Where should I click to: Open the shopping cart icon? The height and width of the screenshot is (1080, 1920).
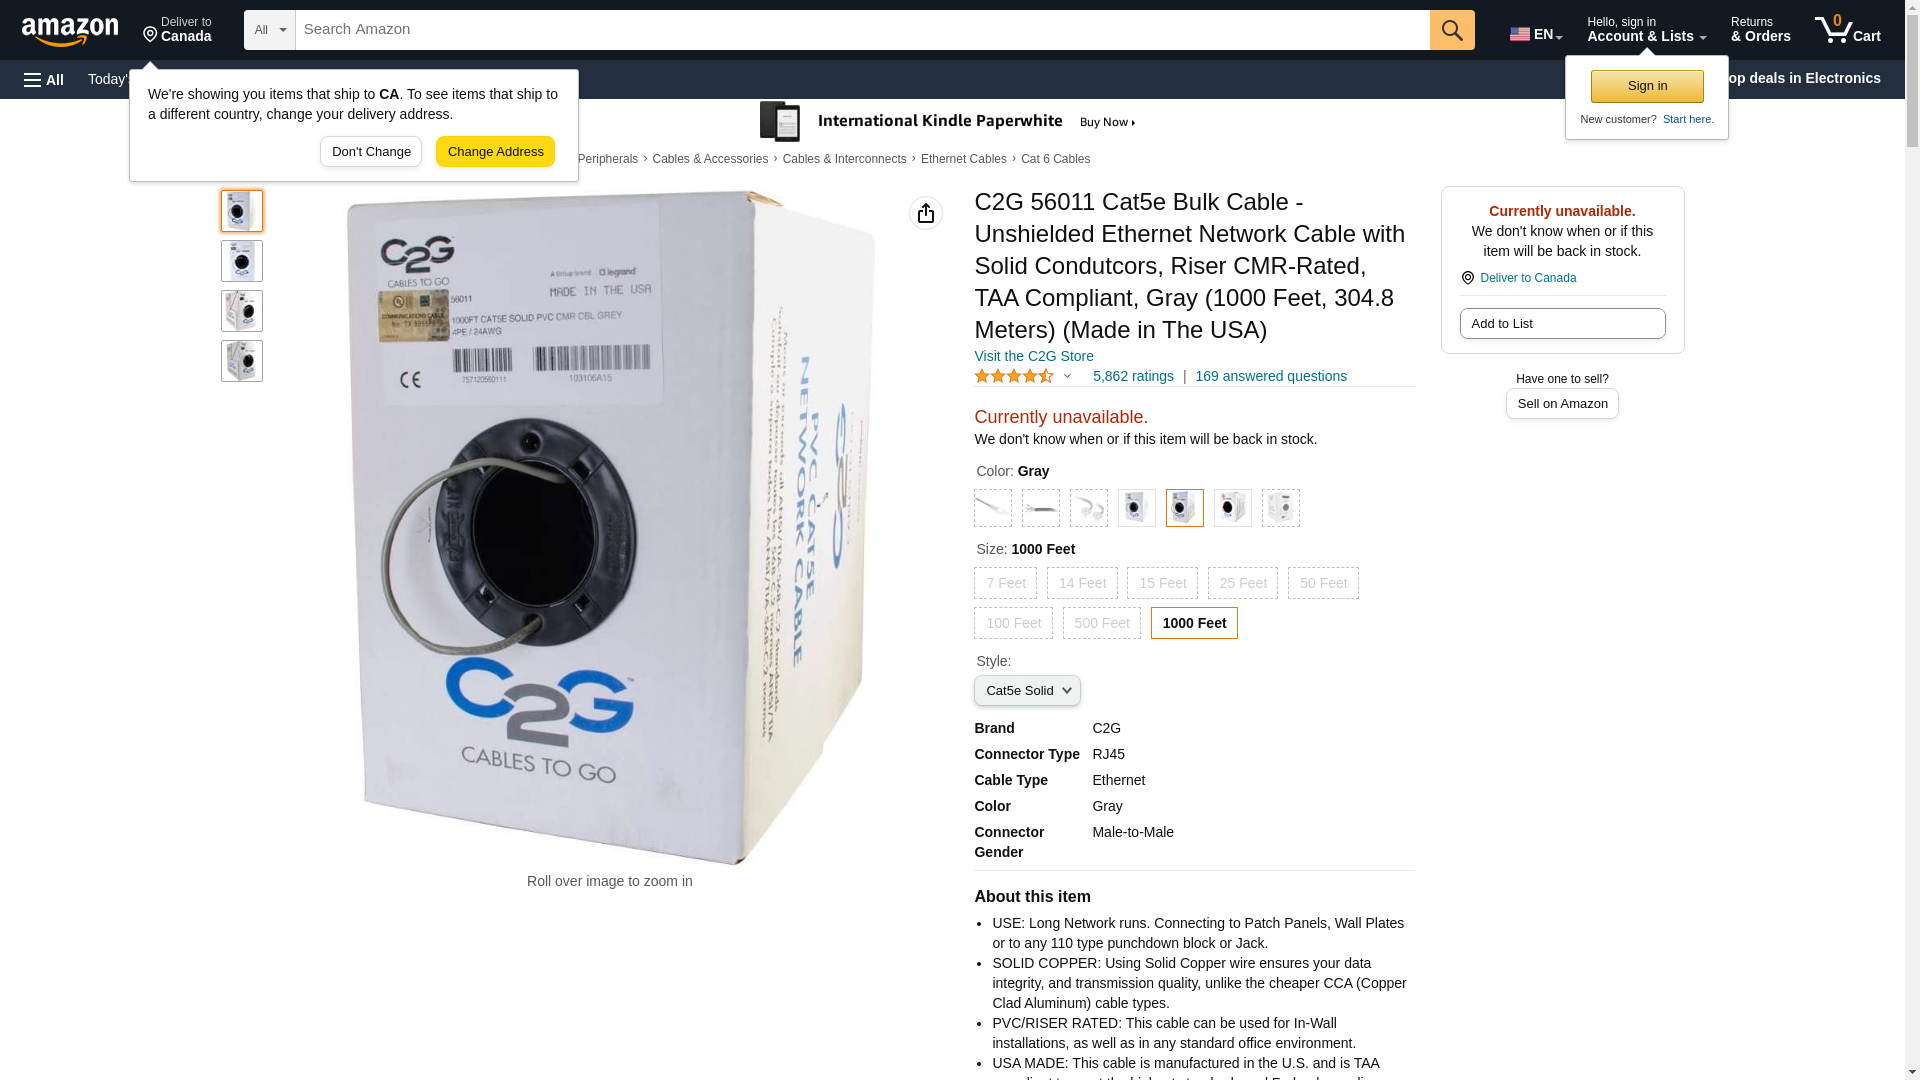(1847, 30)
